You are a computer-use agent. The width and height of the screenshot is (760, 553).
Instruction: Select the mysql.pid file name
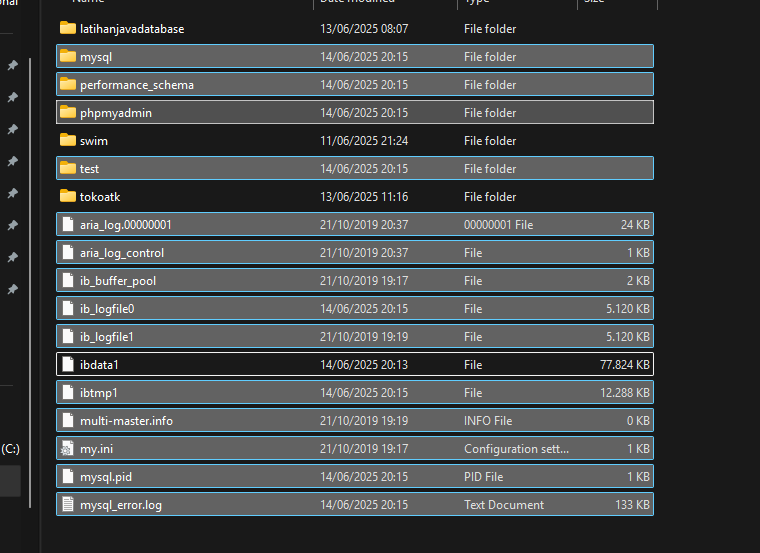[x=106, y=477]
